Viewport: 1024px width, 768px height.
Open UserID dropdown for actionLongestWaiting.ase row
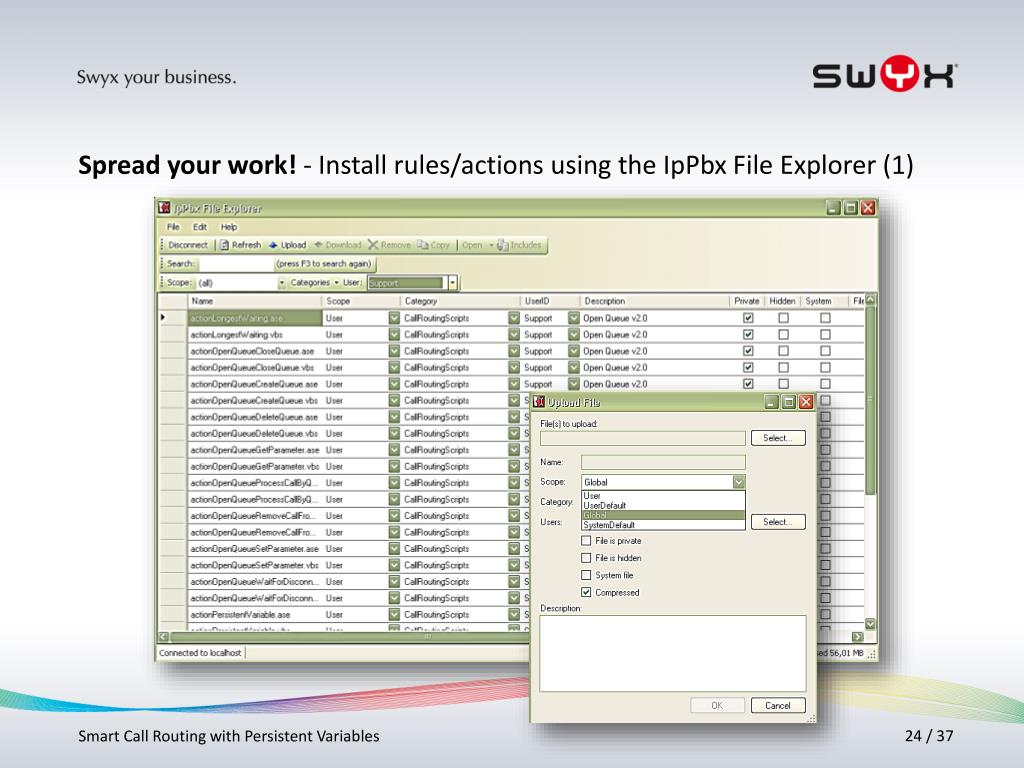[573, 318]
